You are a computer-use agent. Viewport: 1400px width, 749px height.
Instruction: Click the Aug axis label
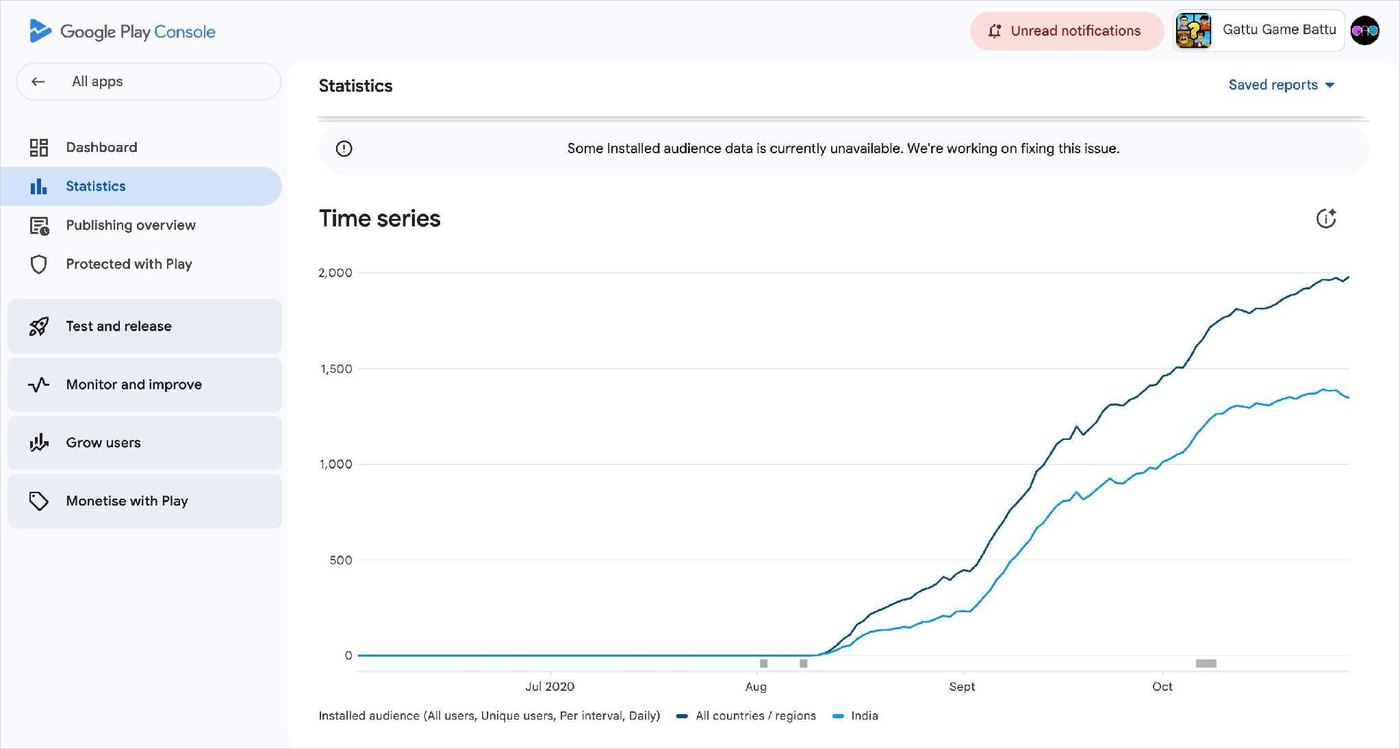[756, 687]
